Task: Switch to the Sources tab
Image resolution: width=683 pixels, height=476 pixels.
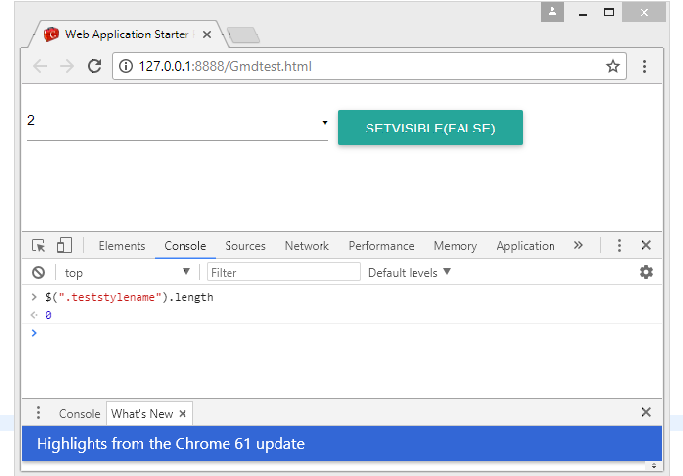Action: [245, 246]
